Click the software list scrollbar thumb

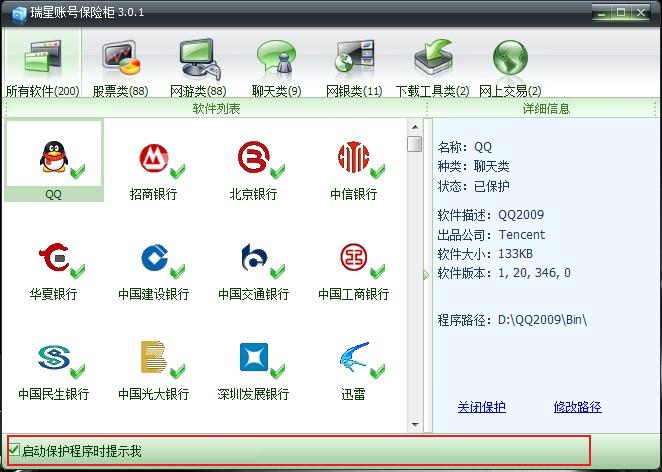415,144
